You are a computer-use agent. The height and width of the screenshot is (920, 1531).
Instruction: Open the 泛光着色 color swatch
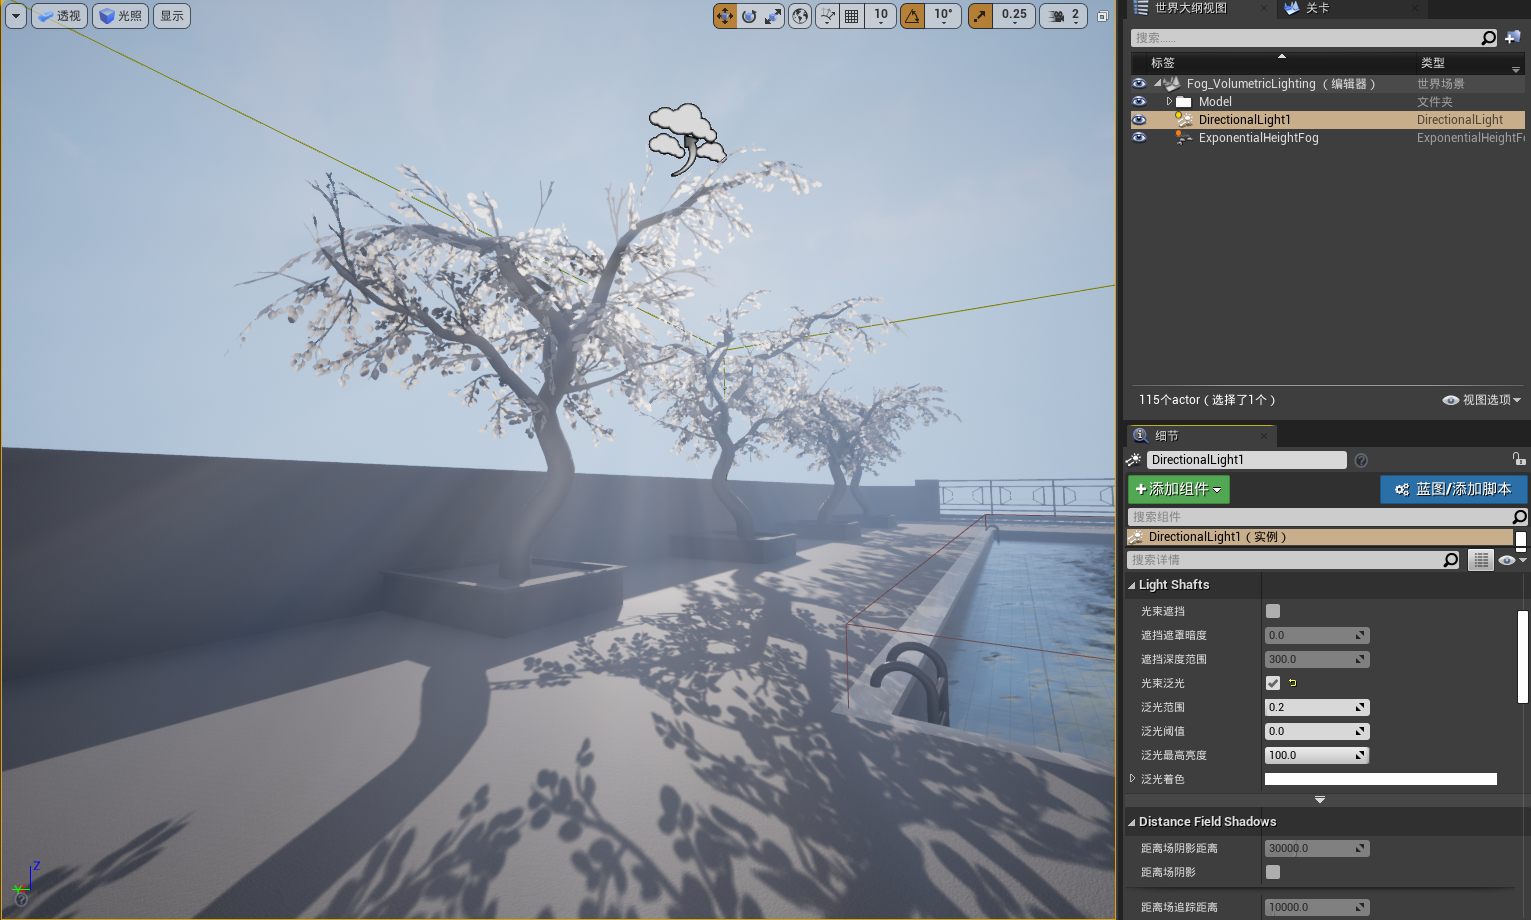1380,778
